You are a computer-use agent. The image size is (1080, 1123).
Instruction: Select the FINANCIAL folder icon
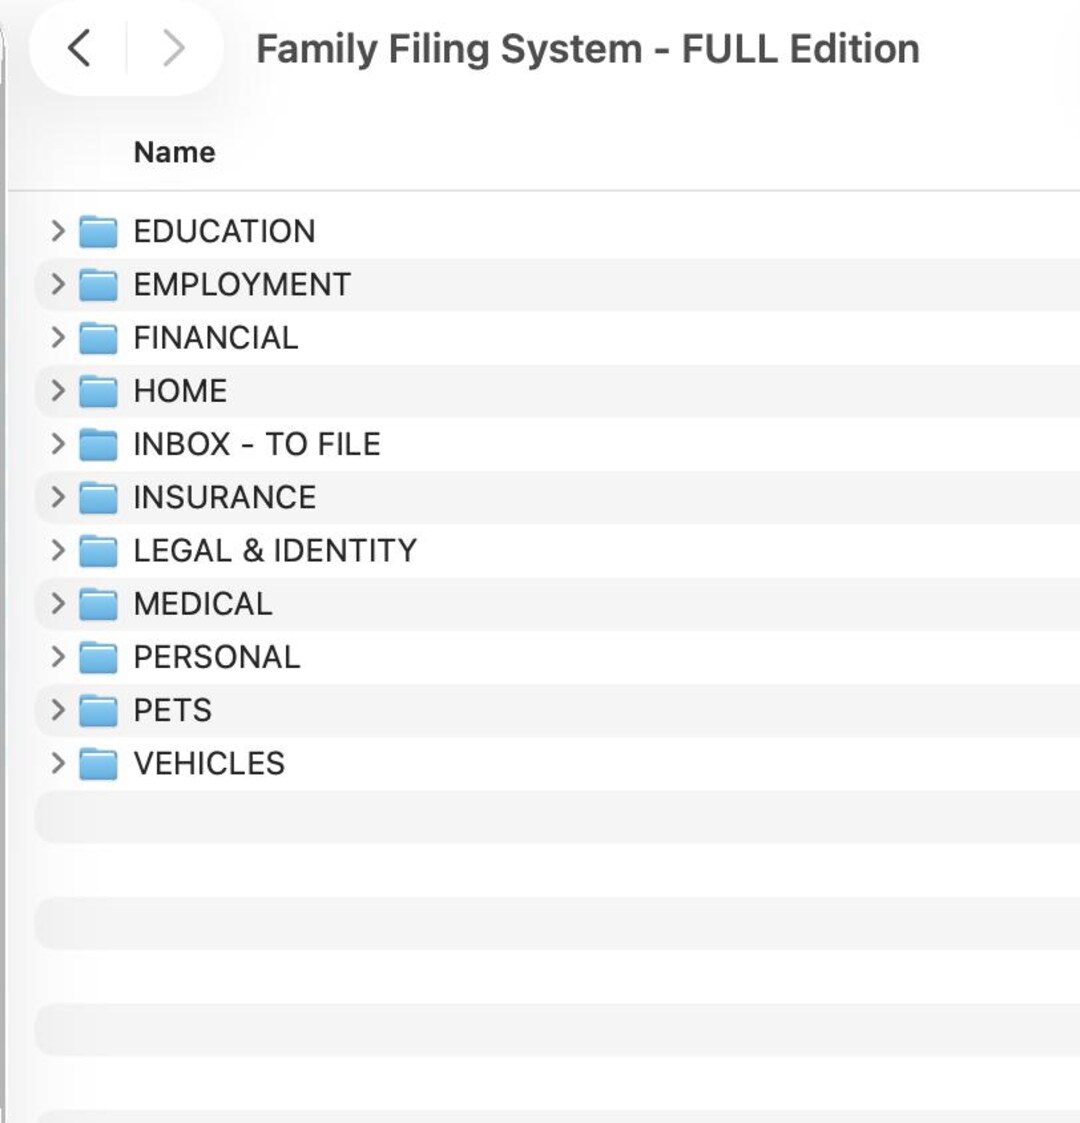98,337
